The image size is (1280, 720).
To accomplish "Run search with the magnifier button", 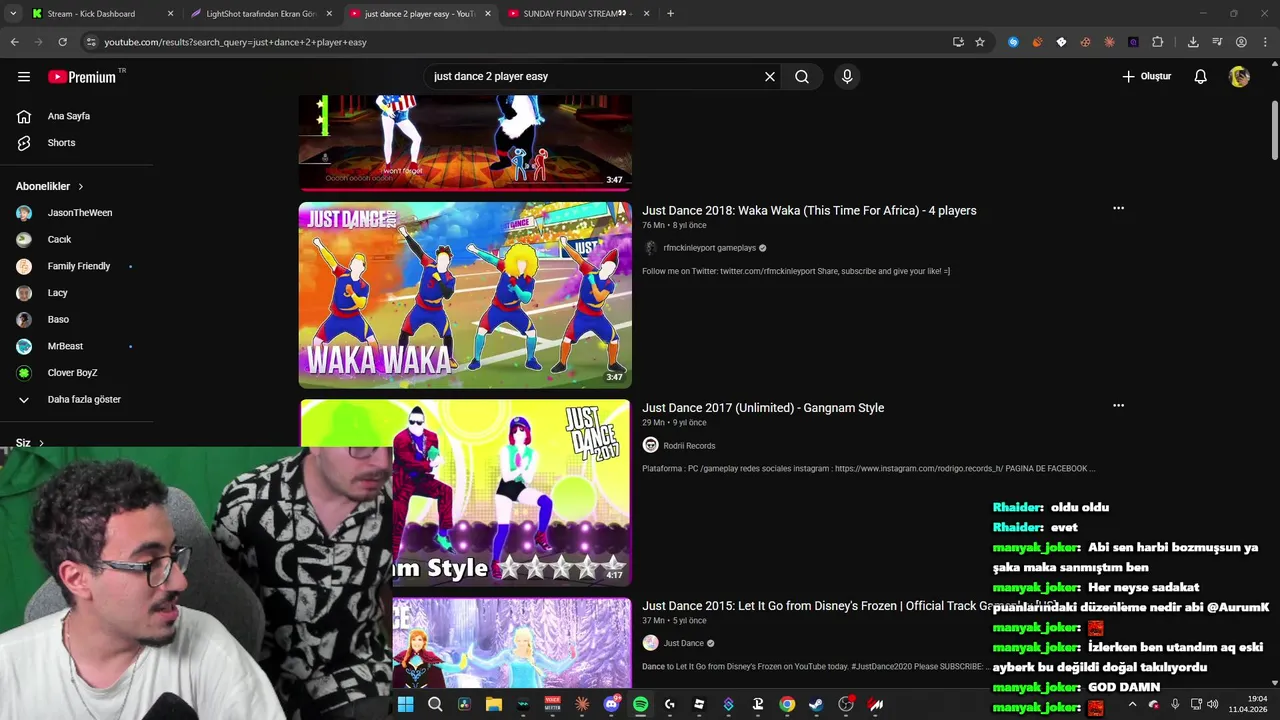I will (802, 76).
